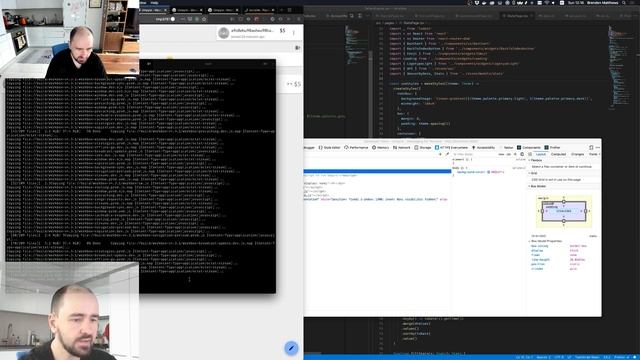The image size is (640, 360).
Task: Click the box model content region
Action: tap(564, 211)
